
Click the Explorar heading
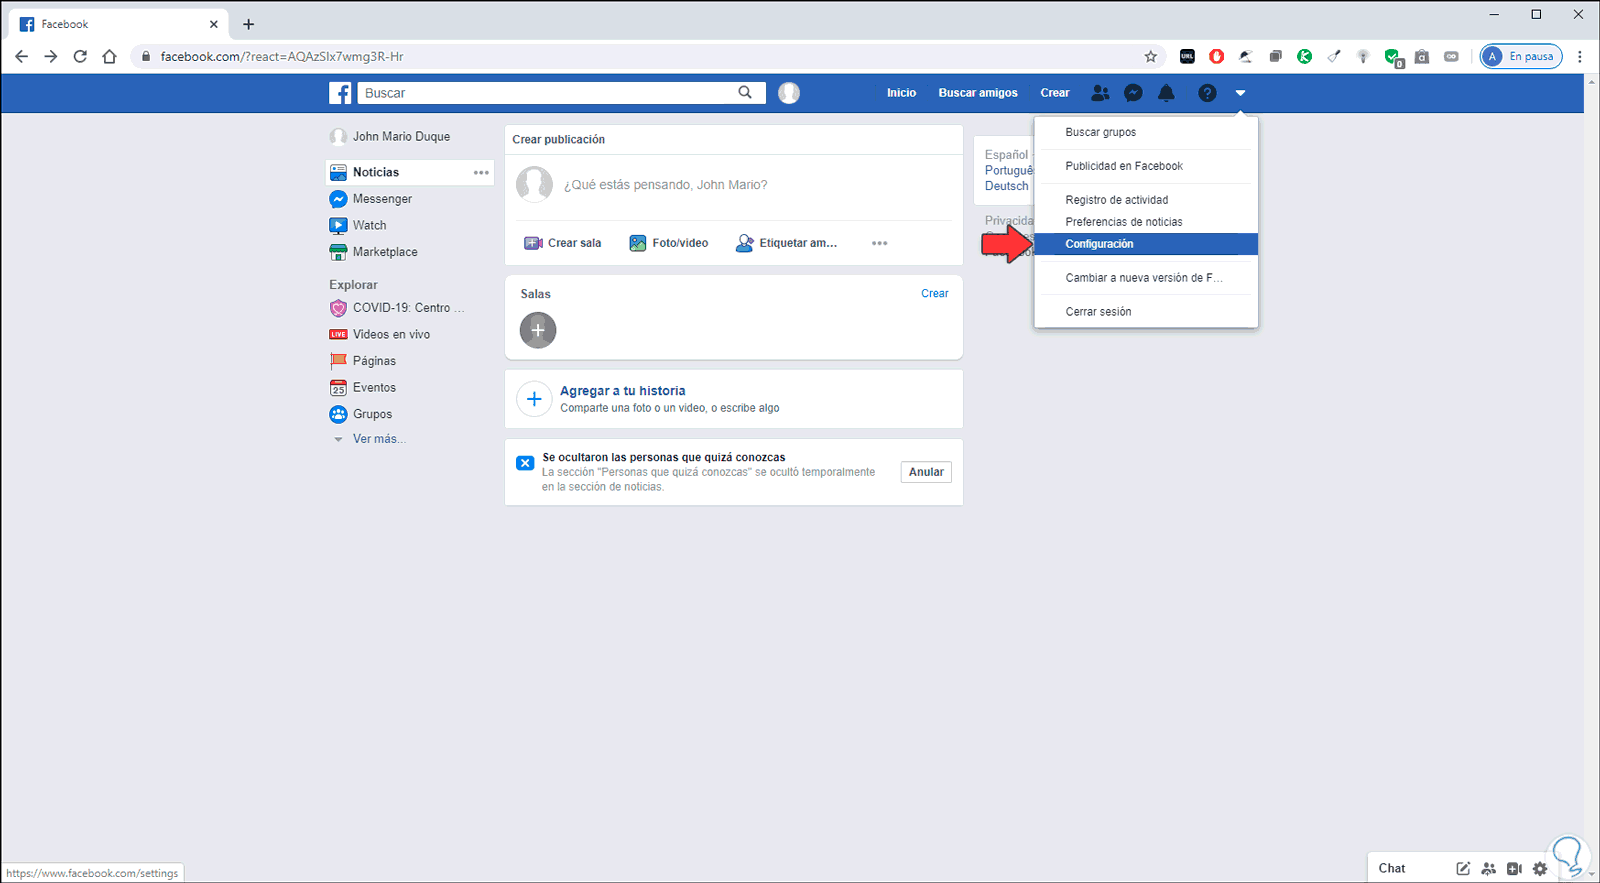tap(353, 285)
